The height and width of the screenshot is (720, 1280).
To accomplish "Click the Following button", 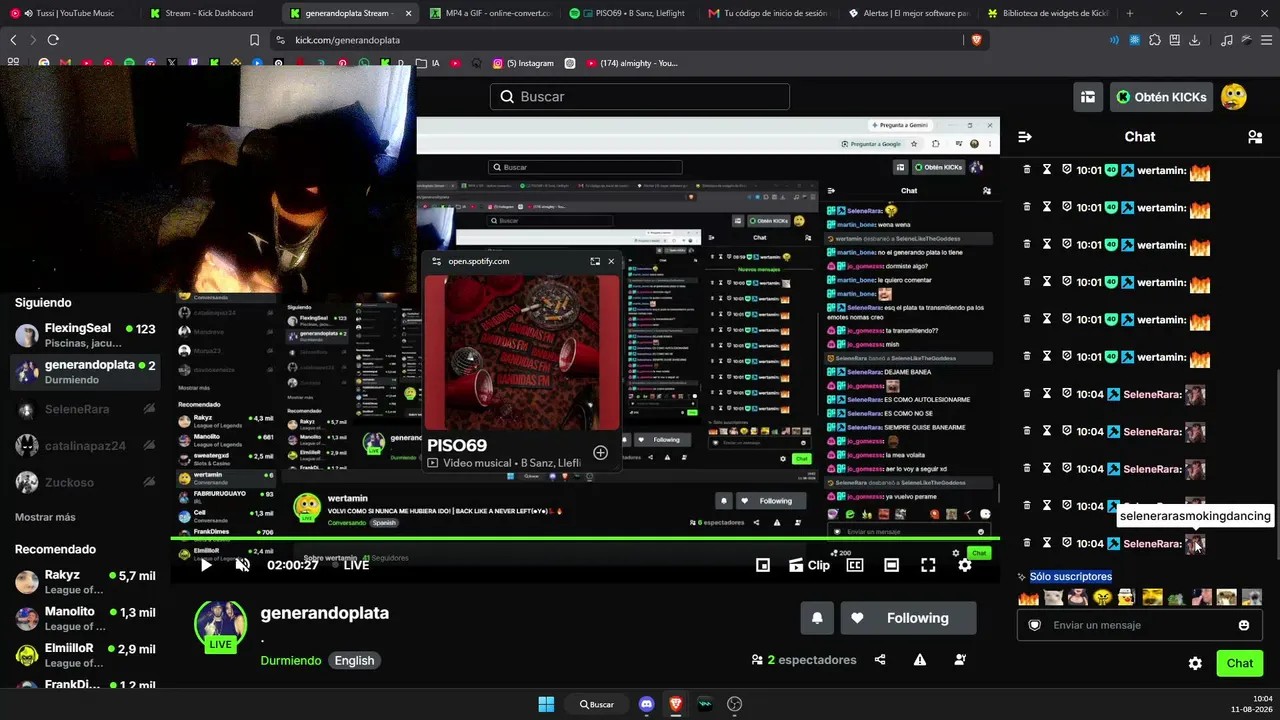I will tap(908, 618).
